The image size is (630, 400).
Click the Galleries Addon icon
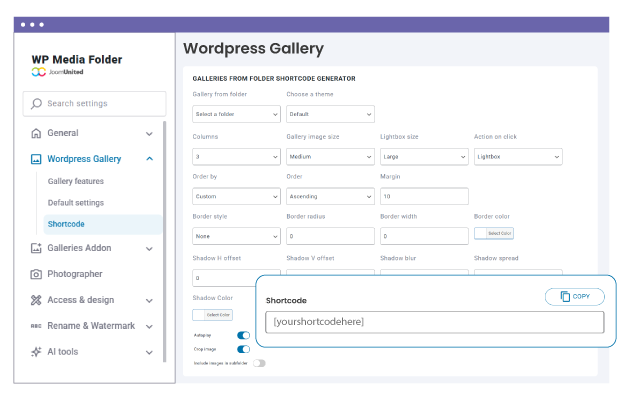36,248
